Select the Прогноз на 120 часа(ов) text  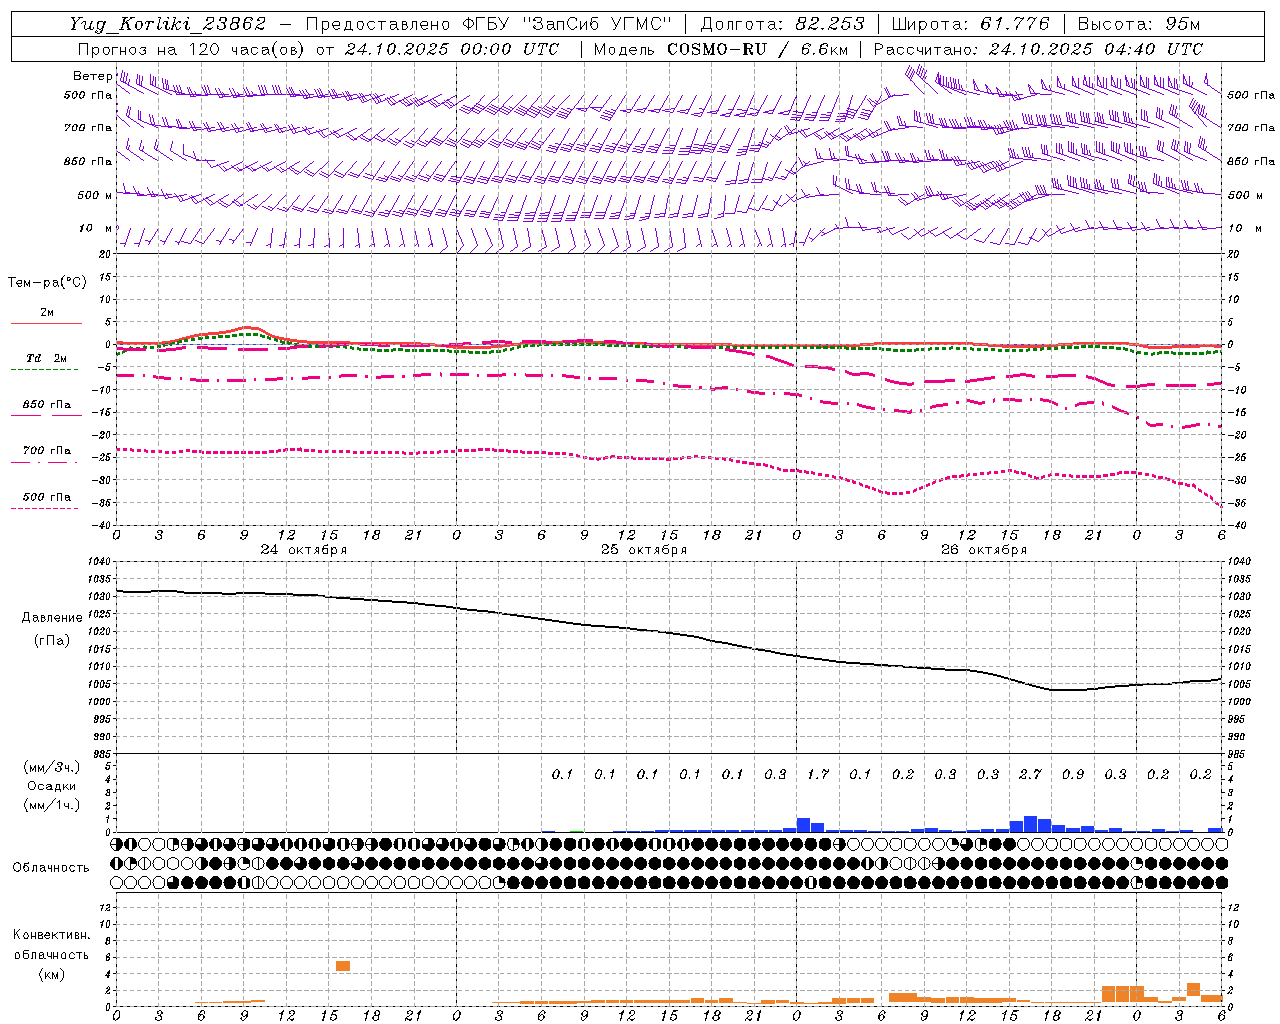(192, 49)
